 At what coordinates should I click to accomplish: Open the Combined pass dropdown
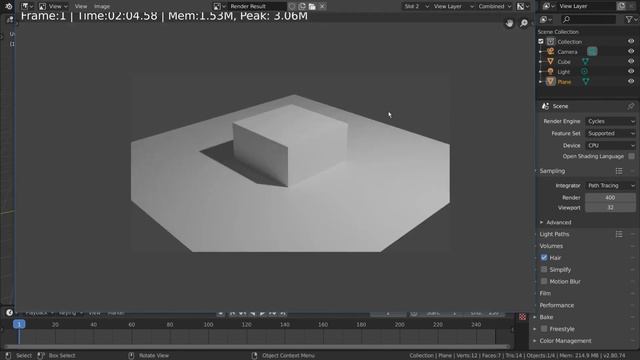pos(494,6)
